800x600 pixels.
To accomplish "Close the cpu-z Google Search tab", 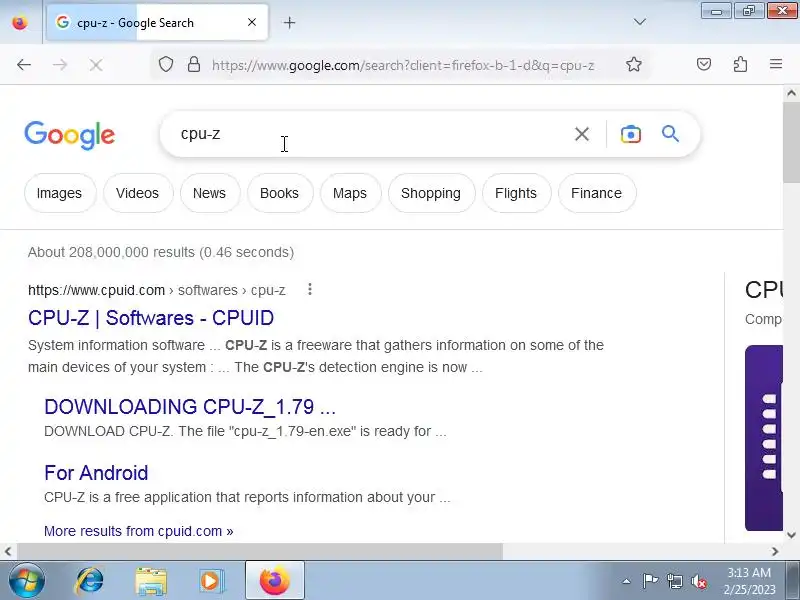I will 252,22.
